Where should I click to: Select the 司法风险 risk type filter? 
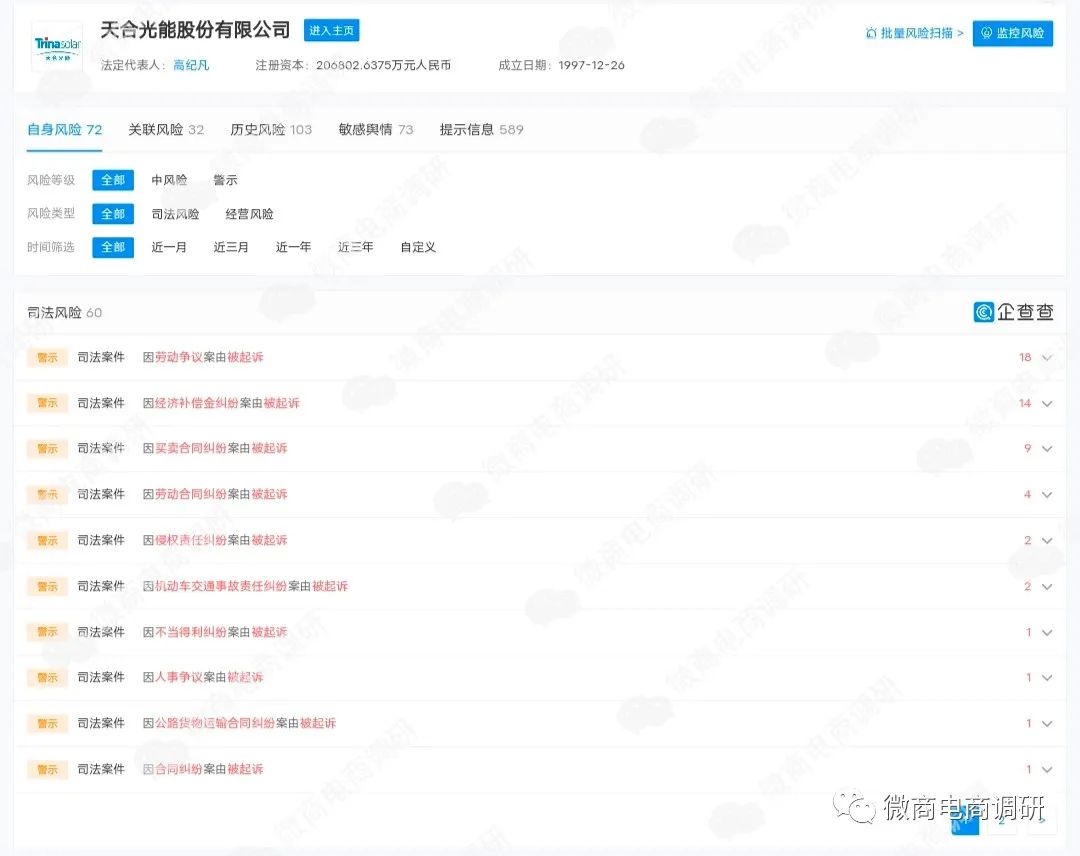(175, 213)
